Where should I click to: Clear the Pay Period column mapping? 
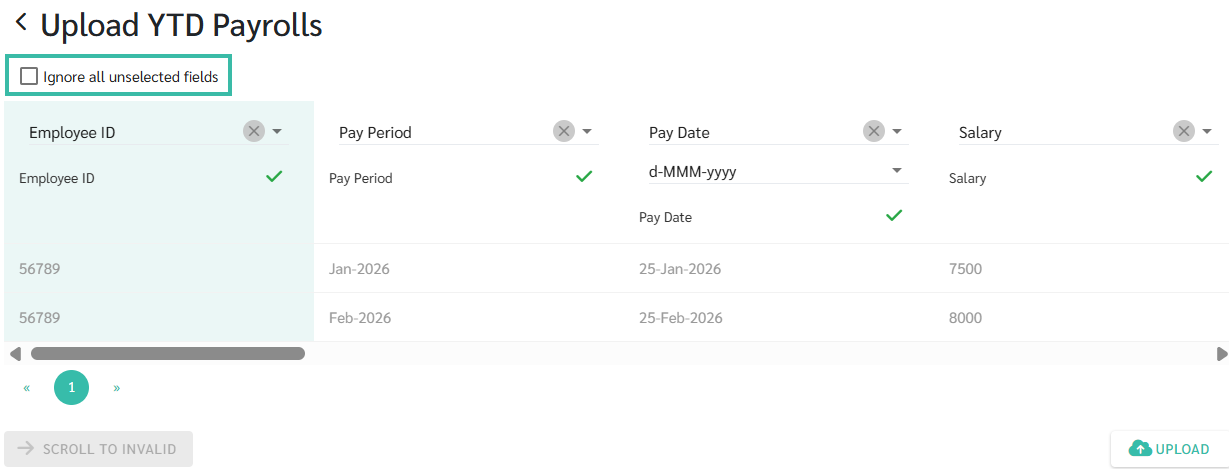tap(564, 131)
